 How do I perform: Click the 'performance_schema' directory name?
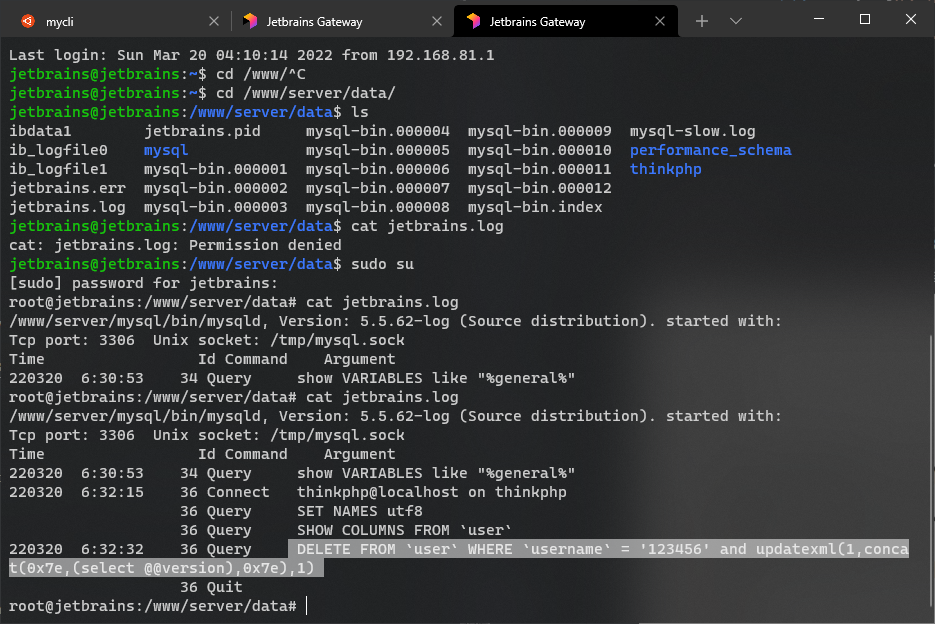[x=710, y=150]
